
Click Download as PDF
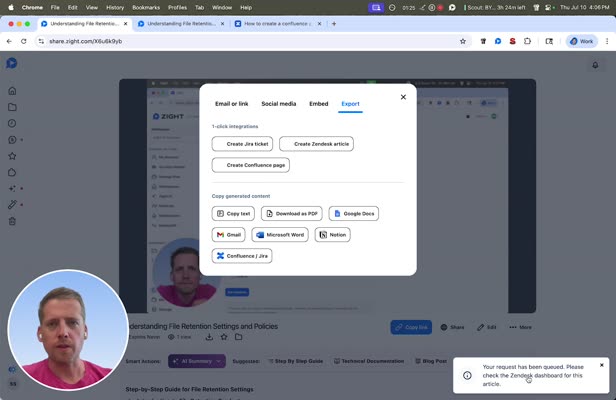point(292,213)
